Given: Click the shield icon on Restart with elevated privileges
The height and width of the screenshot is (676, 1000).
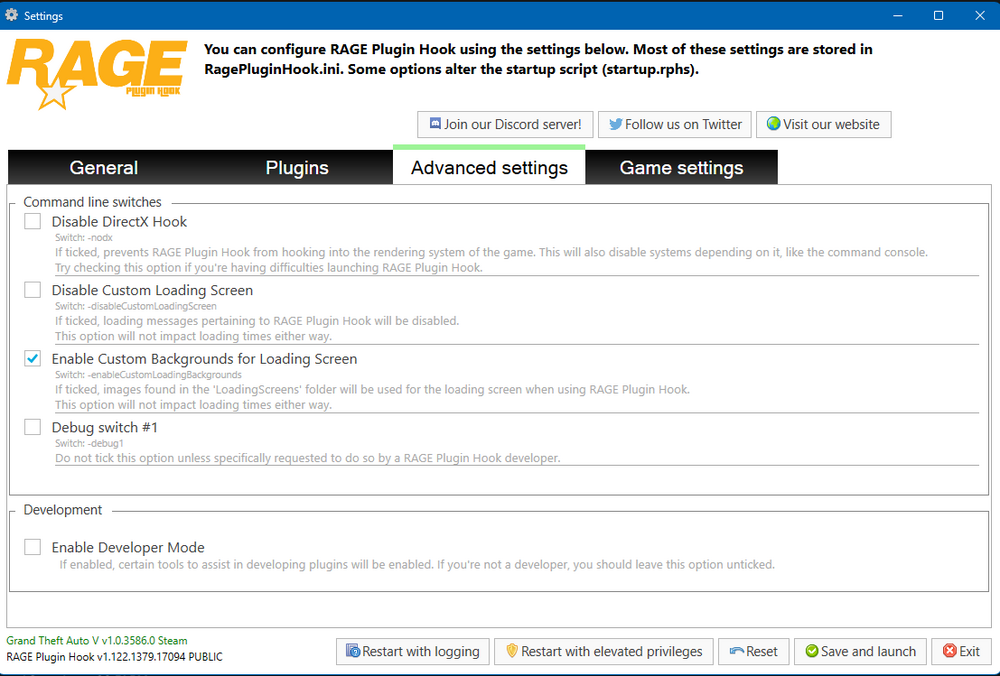Looking at the screenshot, I should click(511, 650).
